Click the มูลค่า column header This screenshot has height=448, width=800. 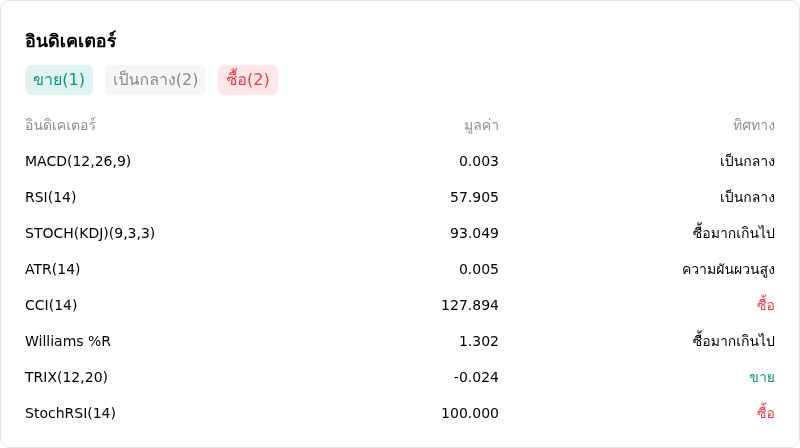[x=481, y=126]
